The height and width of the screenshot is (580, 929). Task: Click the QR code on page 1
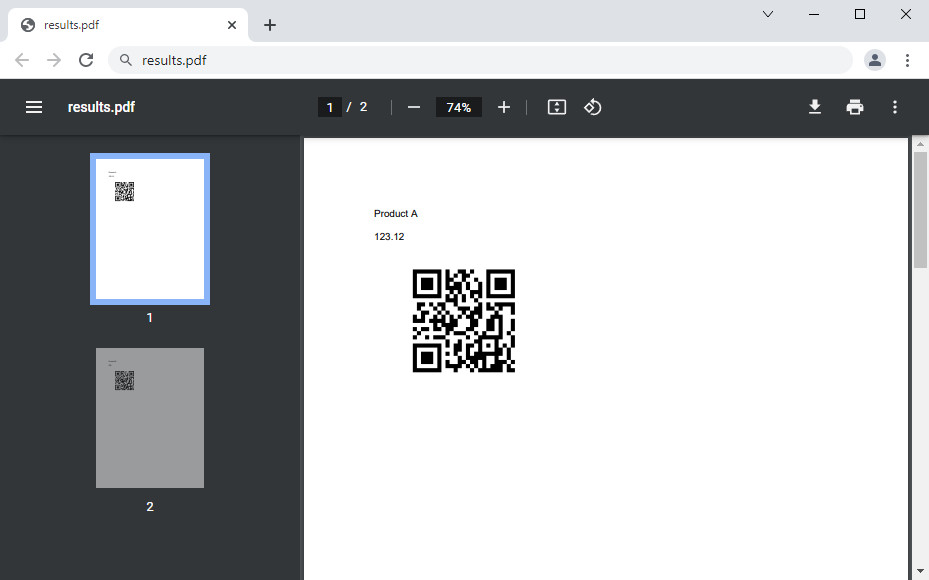[464, 321]
